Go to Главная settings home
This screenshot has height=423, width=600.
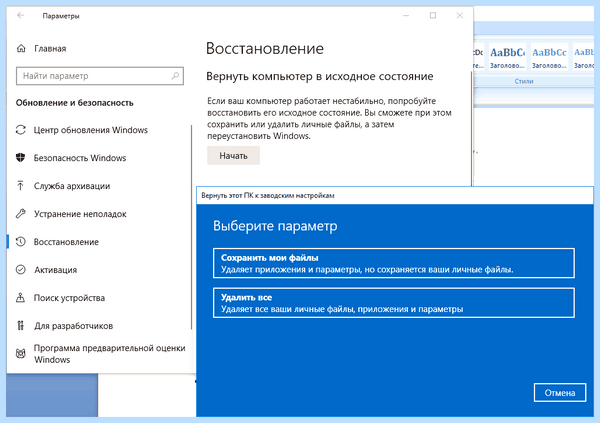pyautogui.click(x=50, y=48)
